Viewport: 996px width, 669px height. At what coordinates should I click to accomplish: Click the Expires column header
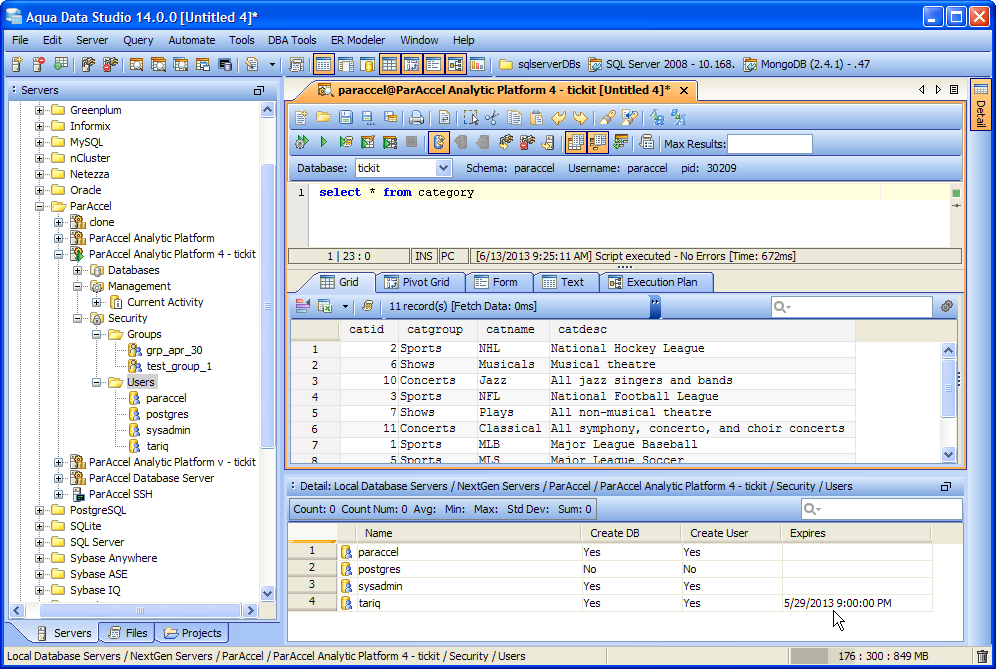(856, 533)
